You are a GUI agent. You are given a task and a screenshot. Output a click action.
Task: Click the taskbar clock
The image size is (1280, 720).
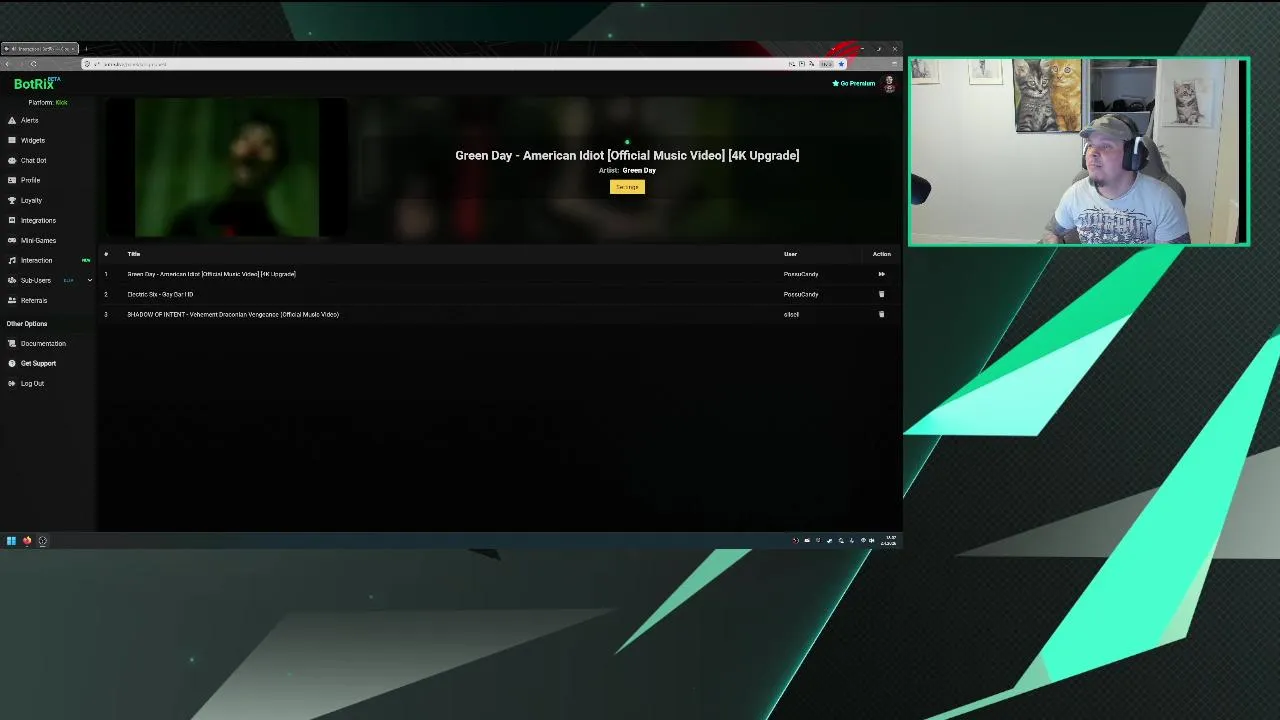(x=889, y=541)
